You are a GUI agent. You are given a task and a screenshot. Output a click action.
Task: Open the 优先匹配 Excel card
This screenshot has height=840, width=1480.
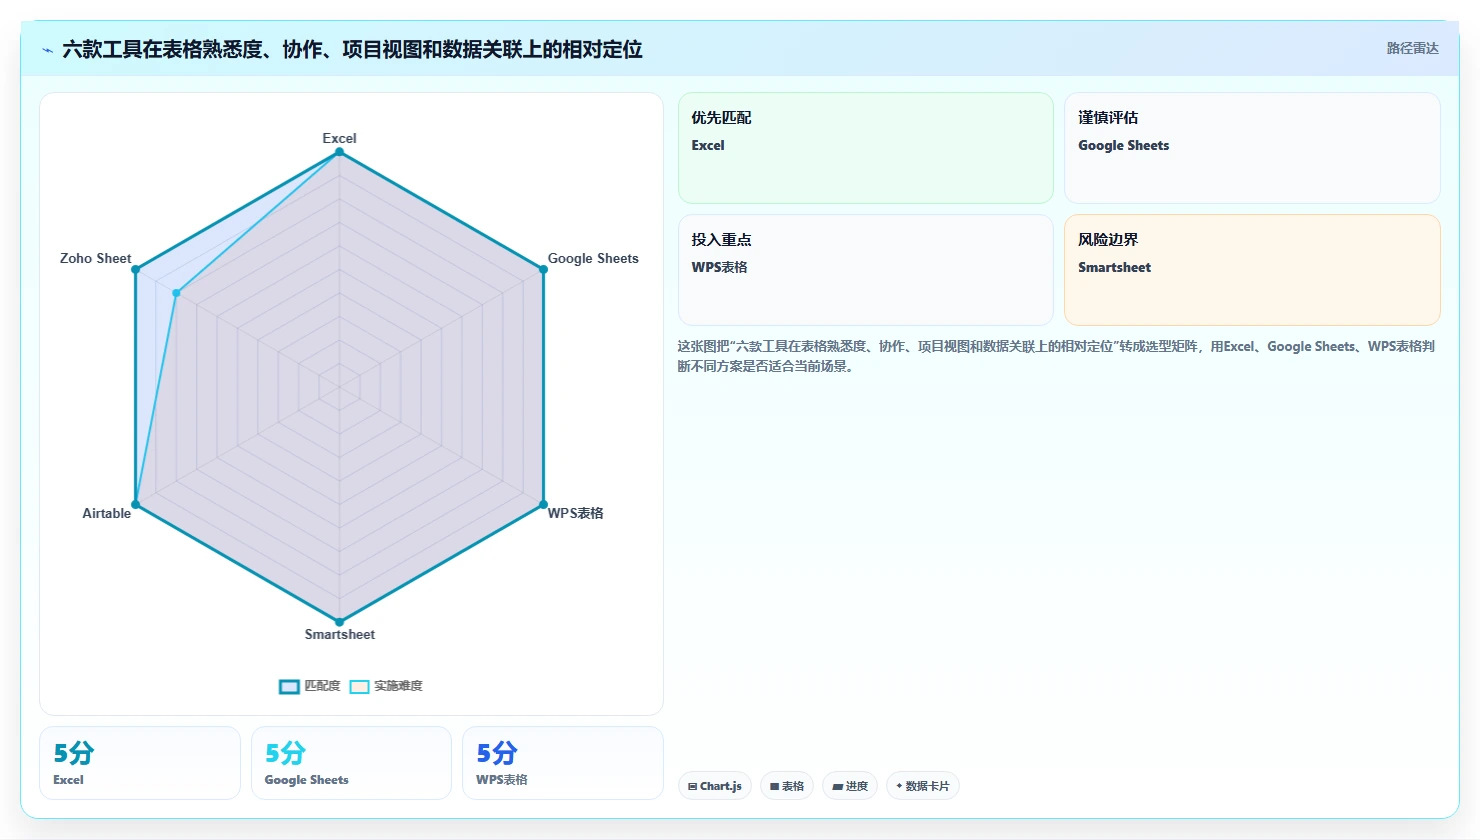(x=866, y=148)
